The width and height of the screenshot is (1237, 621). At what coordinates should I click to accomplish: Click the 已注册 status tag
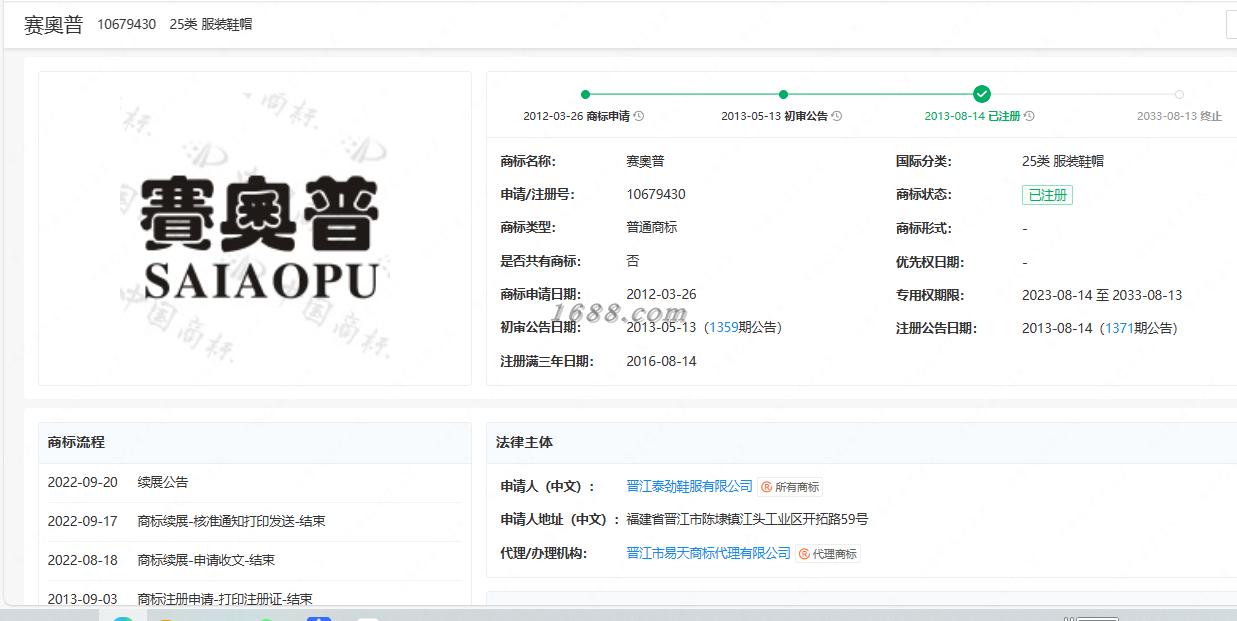(1047, 195)
